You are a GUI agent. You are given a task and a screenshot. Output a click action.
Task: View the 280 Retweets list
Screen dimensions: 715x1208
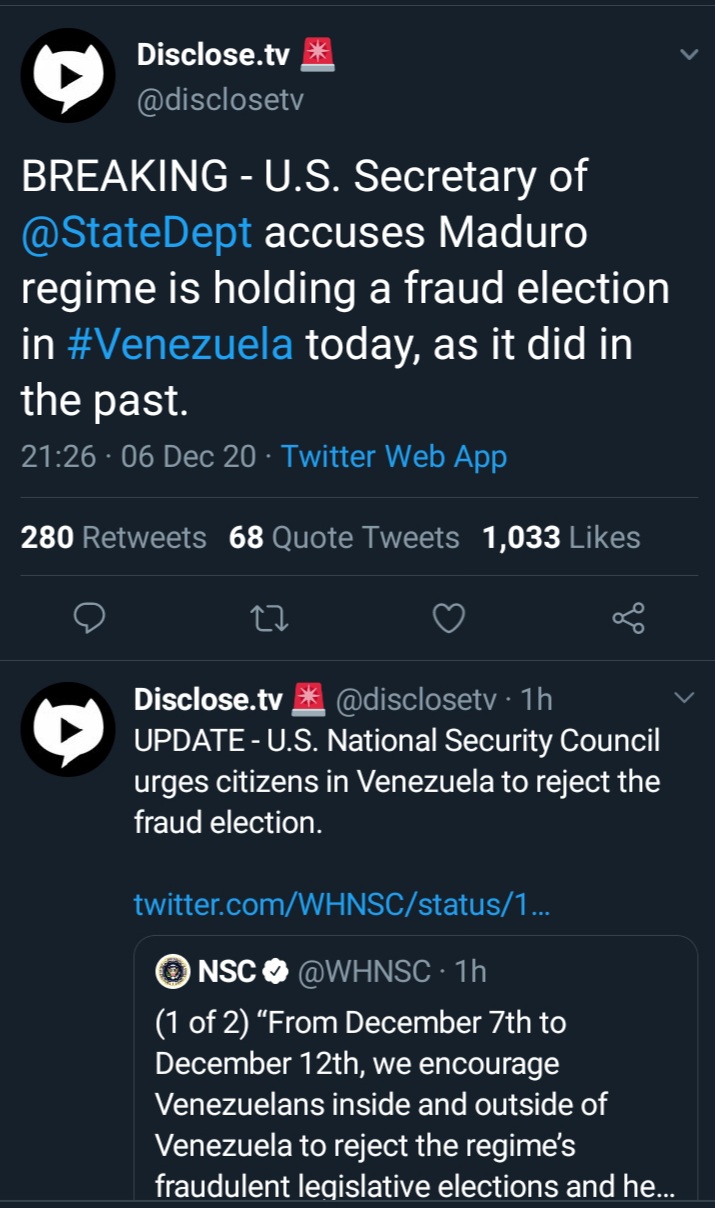[113, 537]
